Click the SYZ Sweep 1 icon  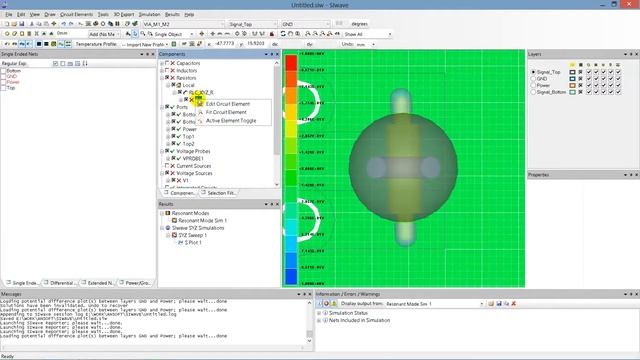pos(174,235)
